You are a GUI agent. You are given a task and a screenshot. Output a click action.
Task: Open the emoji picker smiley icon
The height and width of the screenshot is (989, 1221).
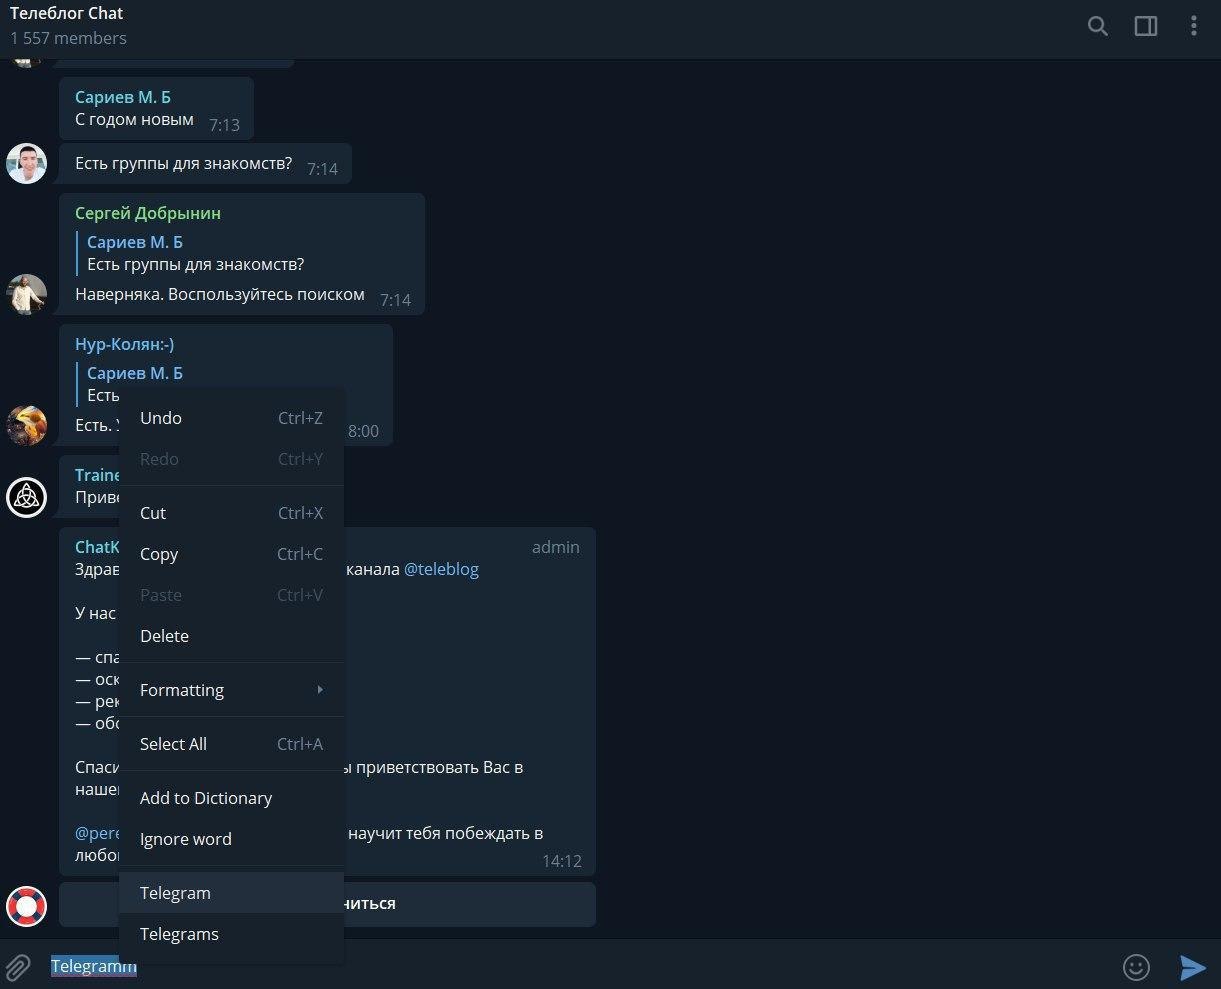coord(1136,967)
